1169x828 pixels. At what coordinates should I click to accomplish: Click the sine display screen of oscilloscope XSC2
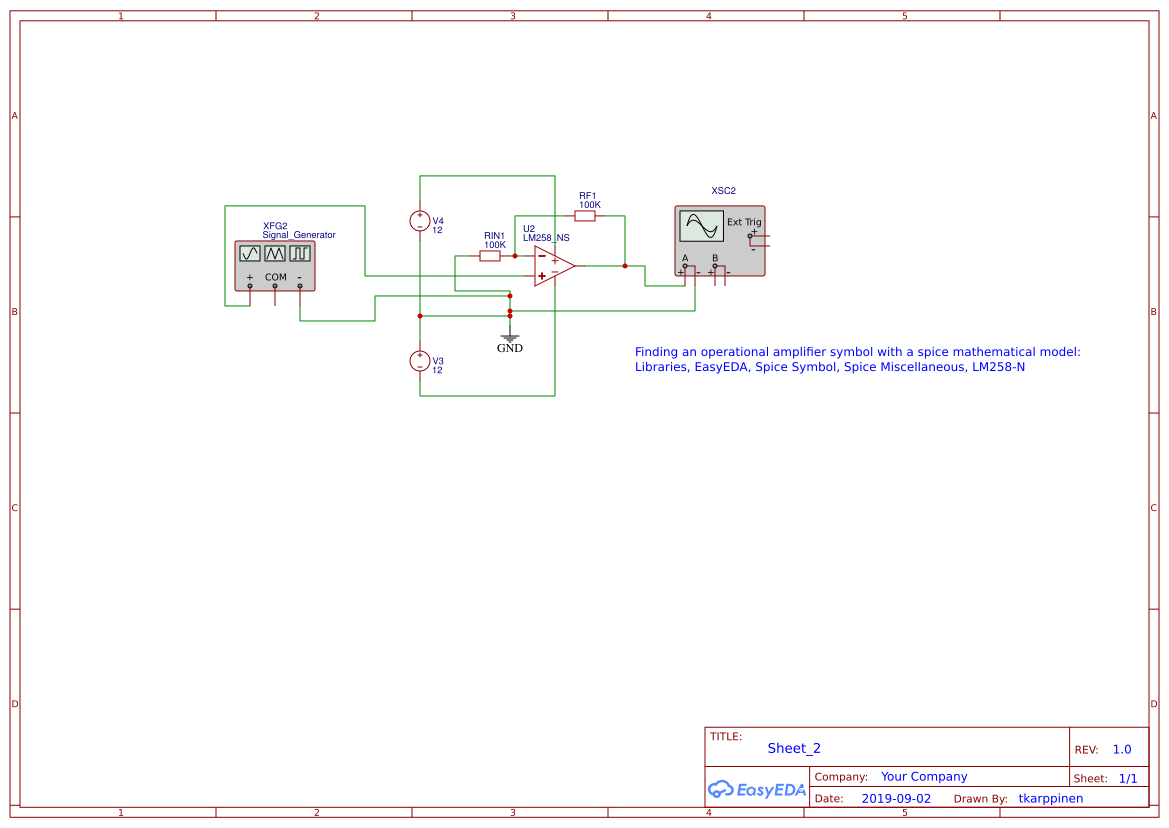(702, 226)
